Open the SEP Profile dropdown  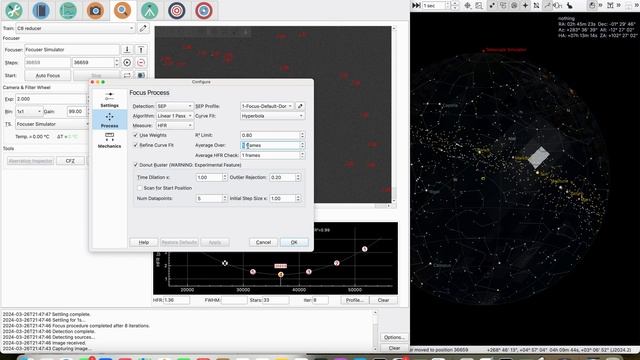coord(267,106)
